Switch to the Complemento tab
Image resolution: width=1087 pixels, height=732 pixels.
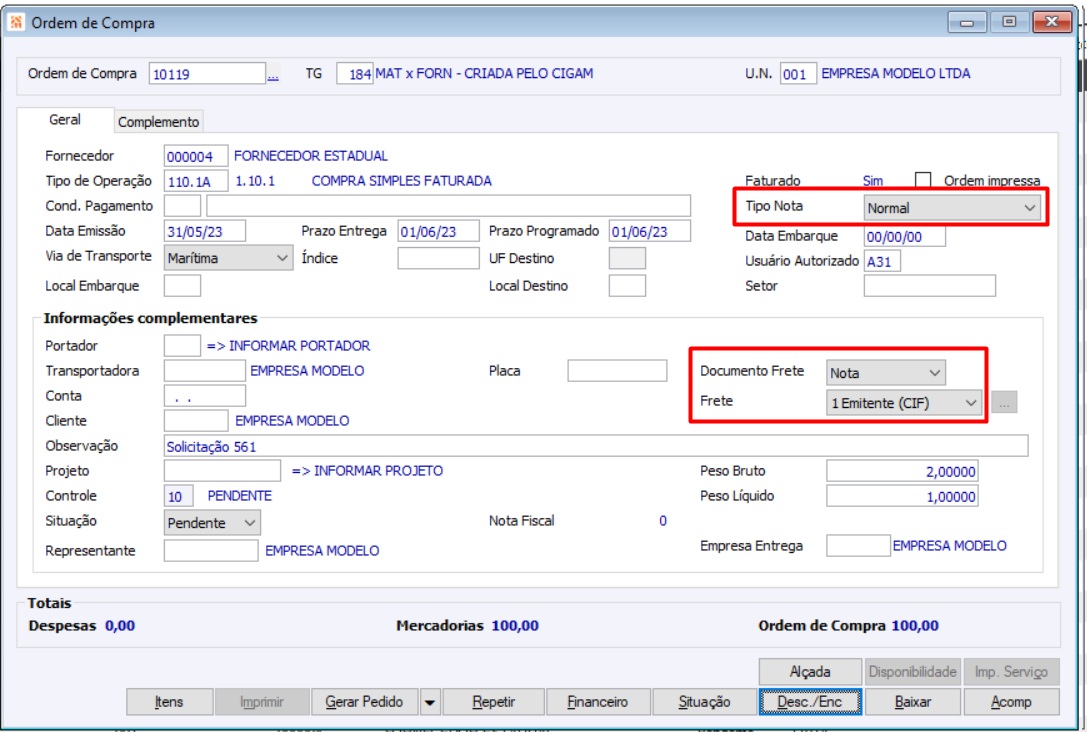[x=158, y=122]
